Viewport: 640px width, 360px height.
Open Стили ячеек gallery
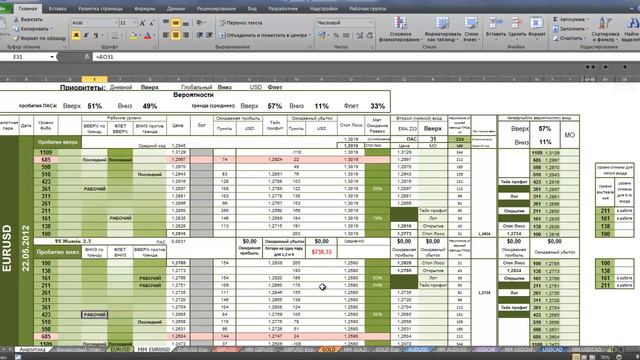point(471,29)
